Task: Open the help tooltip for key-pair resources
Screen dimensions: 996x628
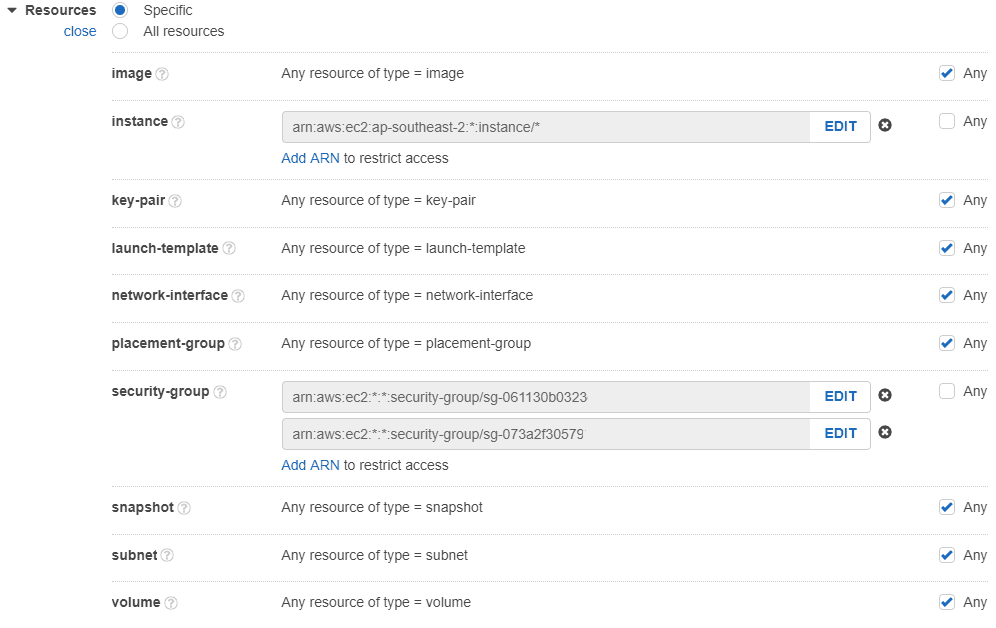Action: point(176,200)
